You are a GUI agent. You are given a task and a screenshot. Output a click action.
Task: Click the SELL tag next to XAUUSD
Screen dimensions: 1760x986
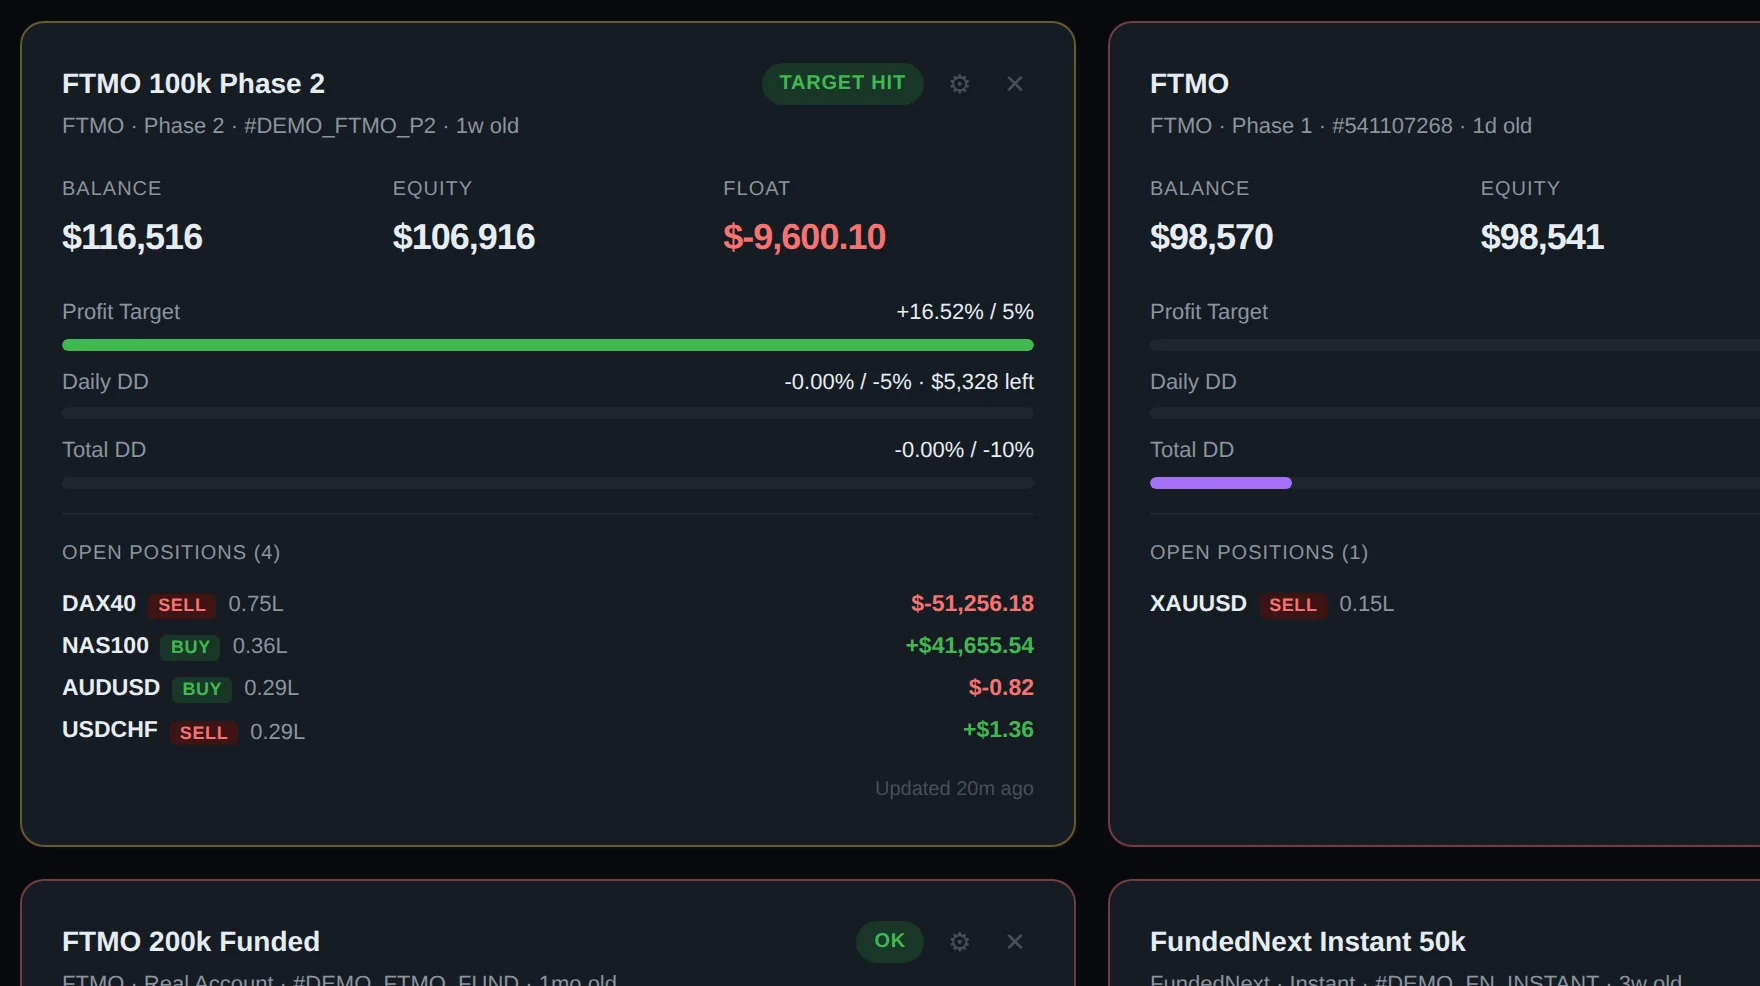coord(1293,605)
